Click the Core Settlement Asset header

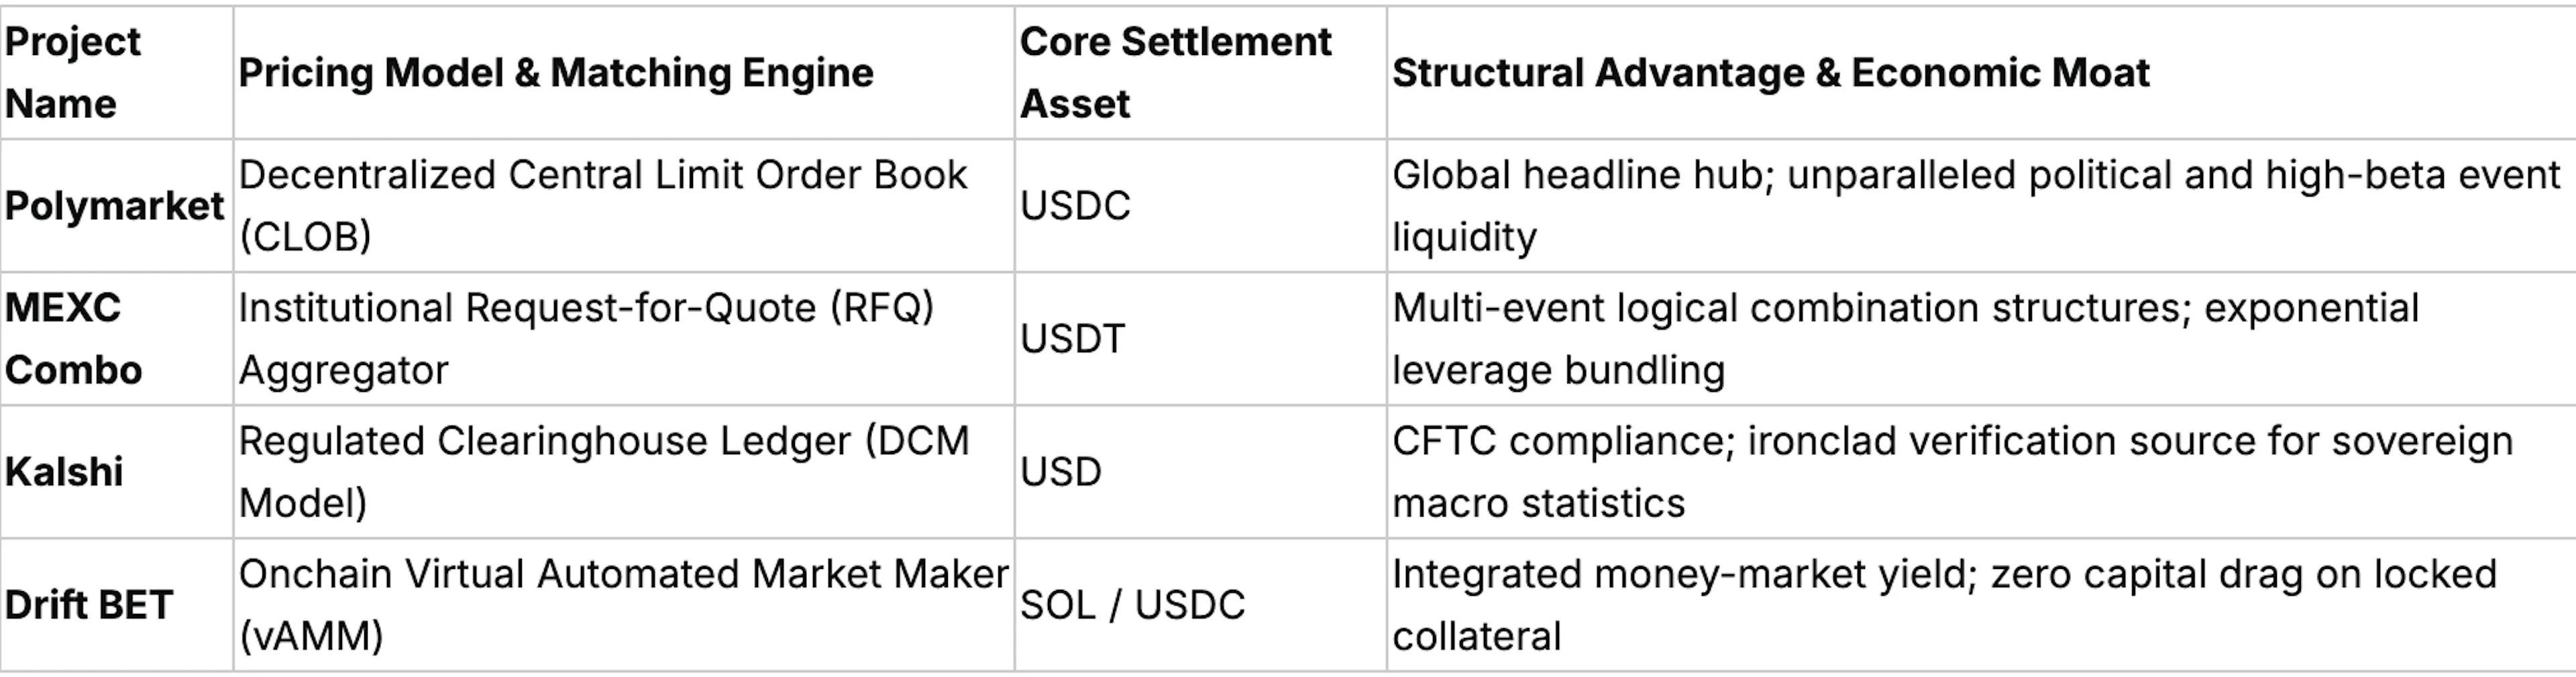(x=1175, y=72)
